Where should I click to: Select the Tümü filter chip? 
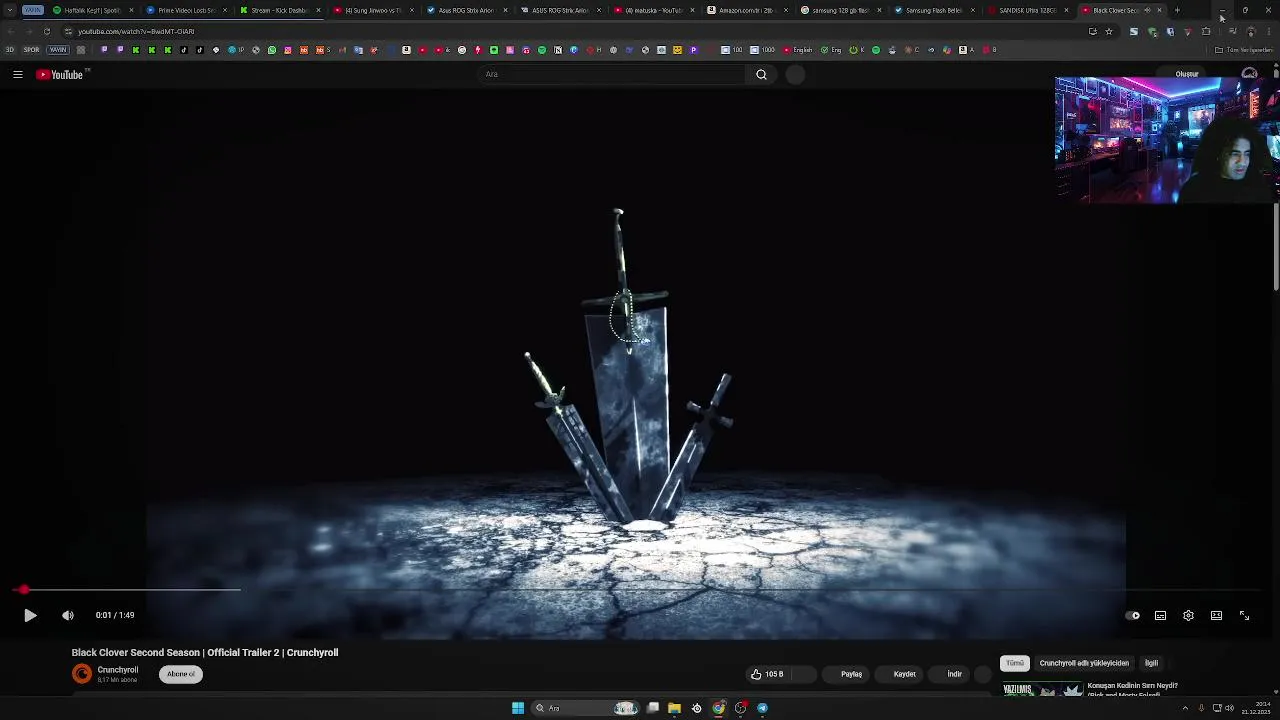[1015, 663]
